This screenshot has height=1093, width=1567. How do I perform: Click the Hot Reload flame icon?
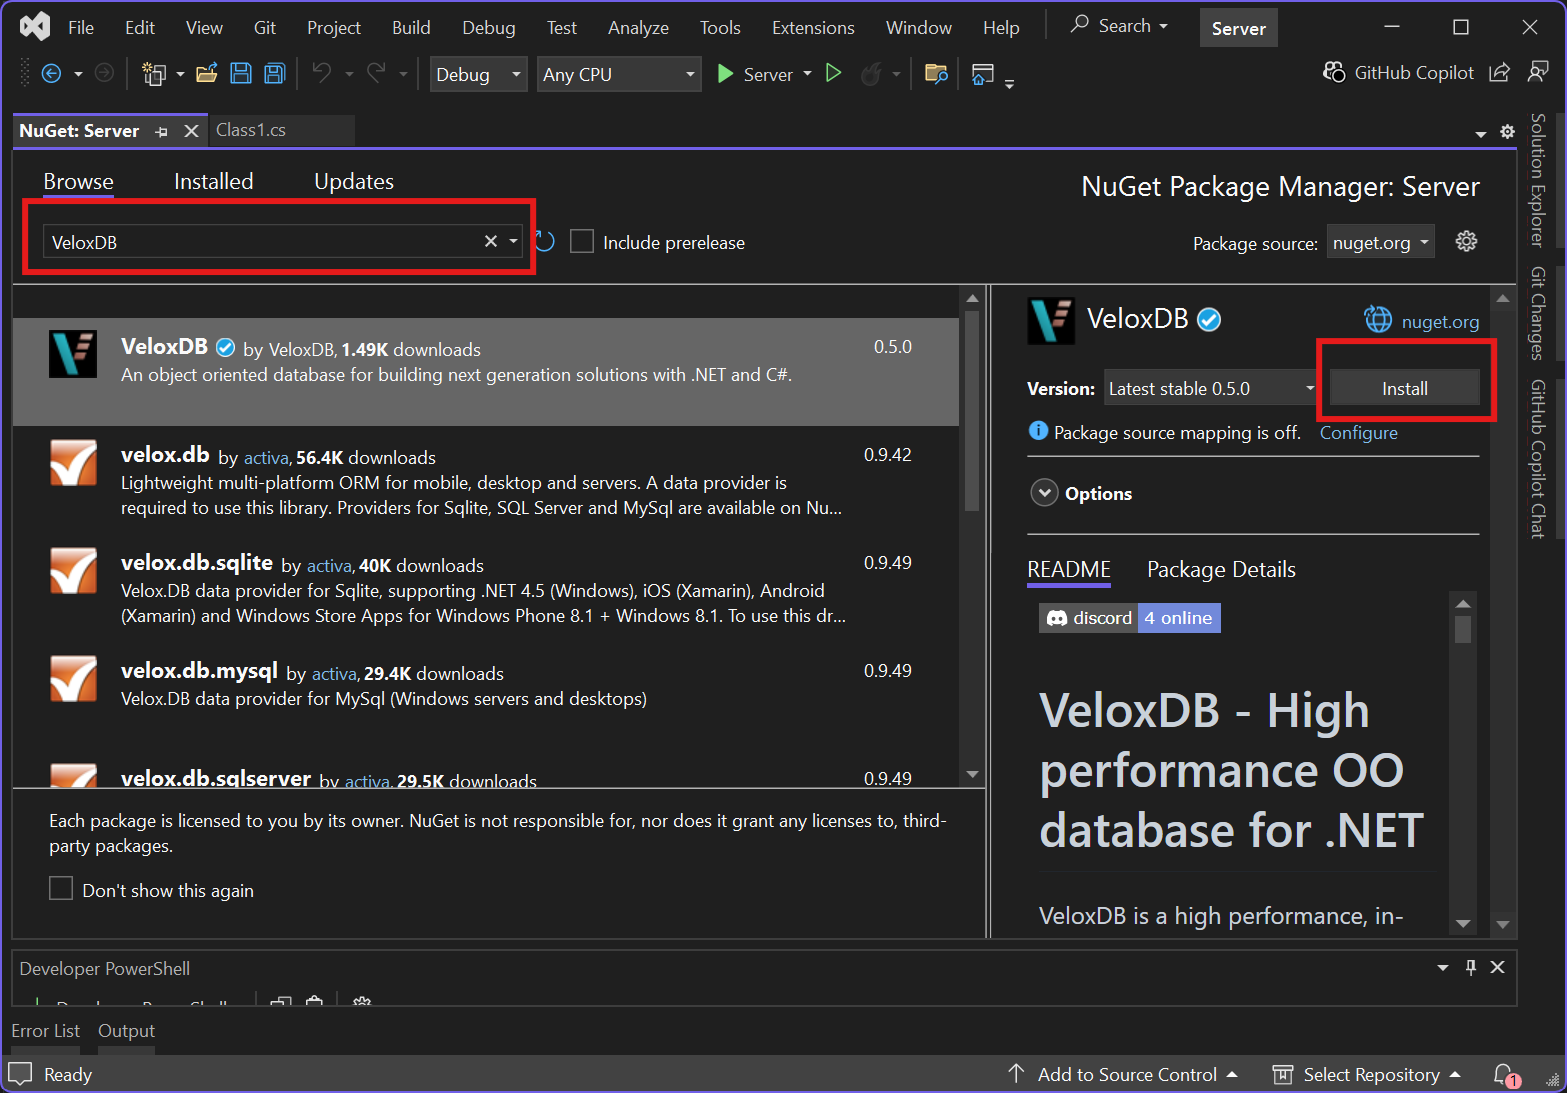click(871, 74)
